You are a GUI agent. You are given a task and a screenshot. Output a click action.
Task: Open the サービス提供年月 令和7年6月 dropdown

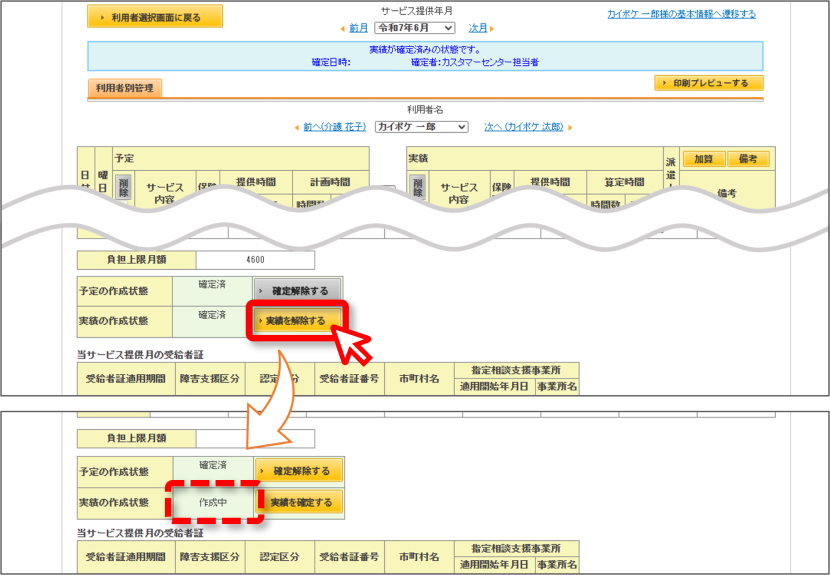pos(414,28)
